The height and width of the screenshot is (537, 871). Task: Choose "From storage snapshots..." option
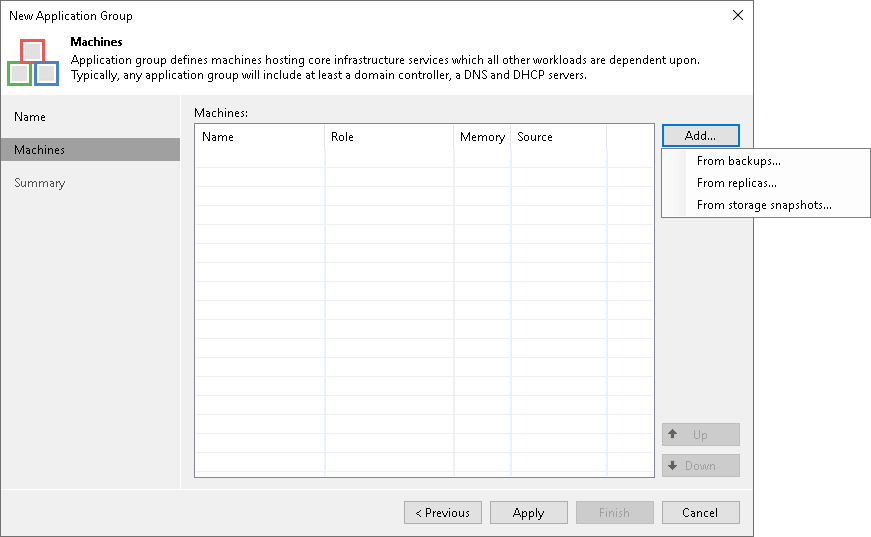[x=764, y=205]
